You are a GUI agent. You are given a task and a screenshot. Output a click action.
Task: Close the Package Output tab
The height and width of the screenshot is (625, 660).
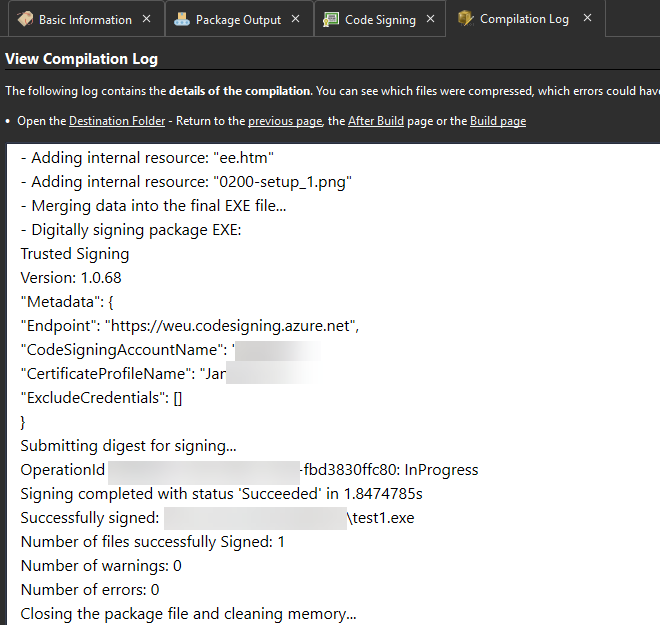click(x=297, y=19)
